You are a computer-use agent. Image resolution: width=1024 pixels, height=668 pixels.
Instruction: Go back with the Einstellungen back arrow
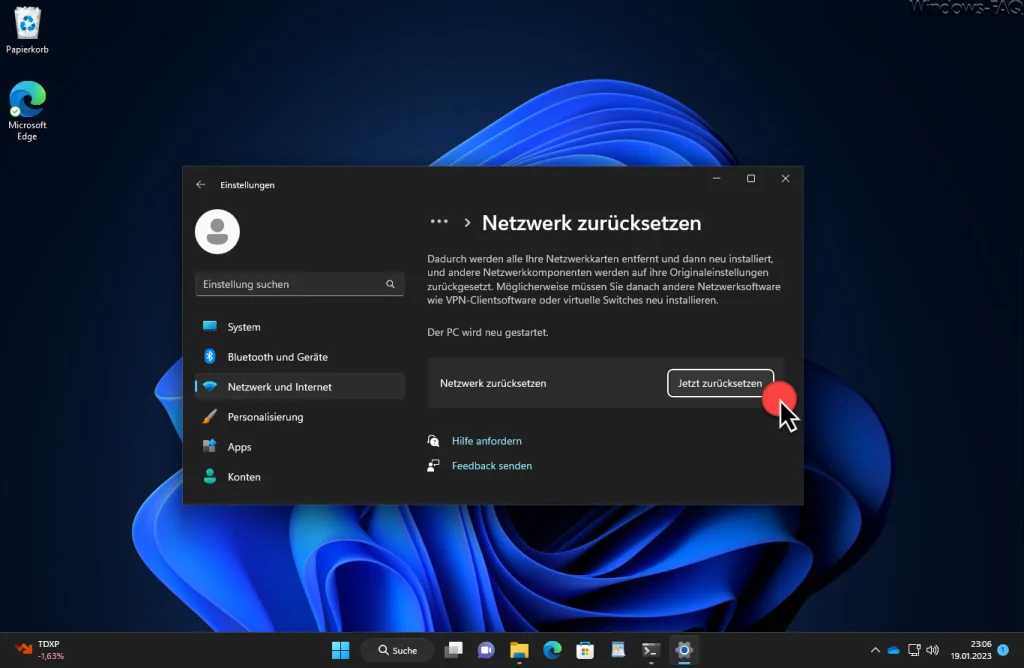point(200,185)
